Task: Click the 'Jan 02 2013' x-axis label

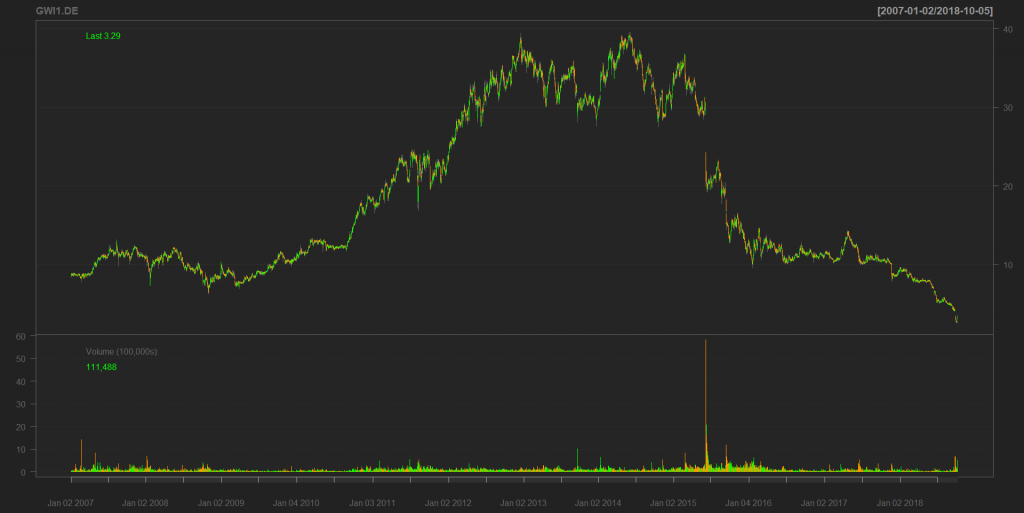Action: 522,503
